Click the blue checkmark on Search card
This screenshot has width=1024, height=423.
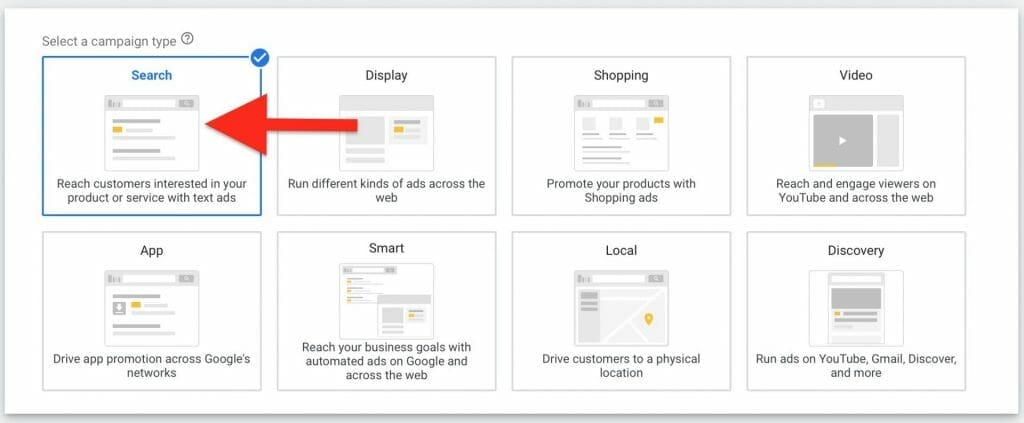259,58
